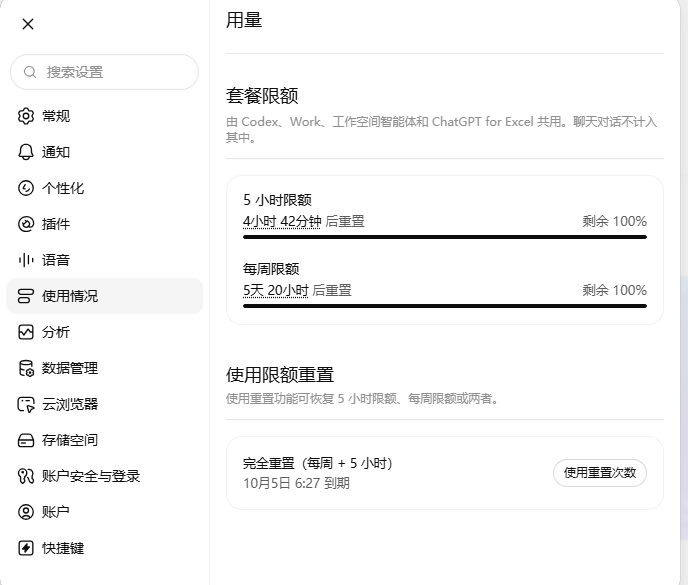
Task: Click the 使用重置次数 button
Action: pos(600,473)
